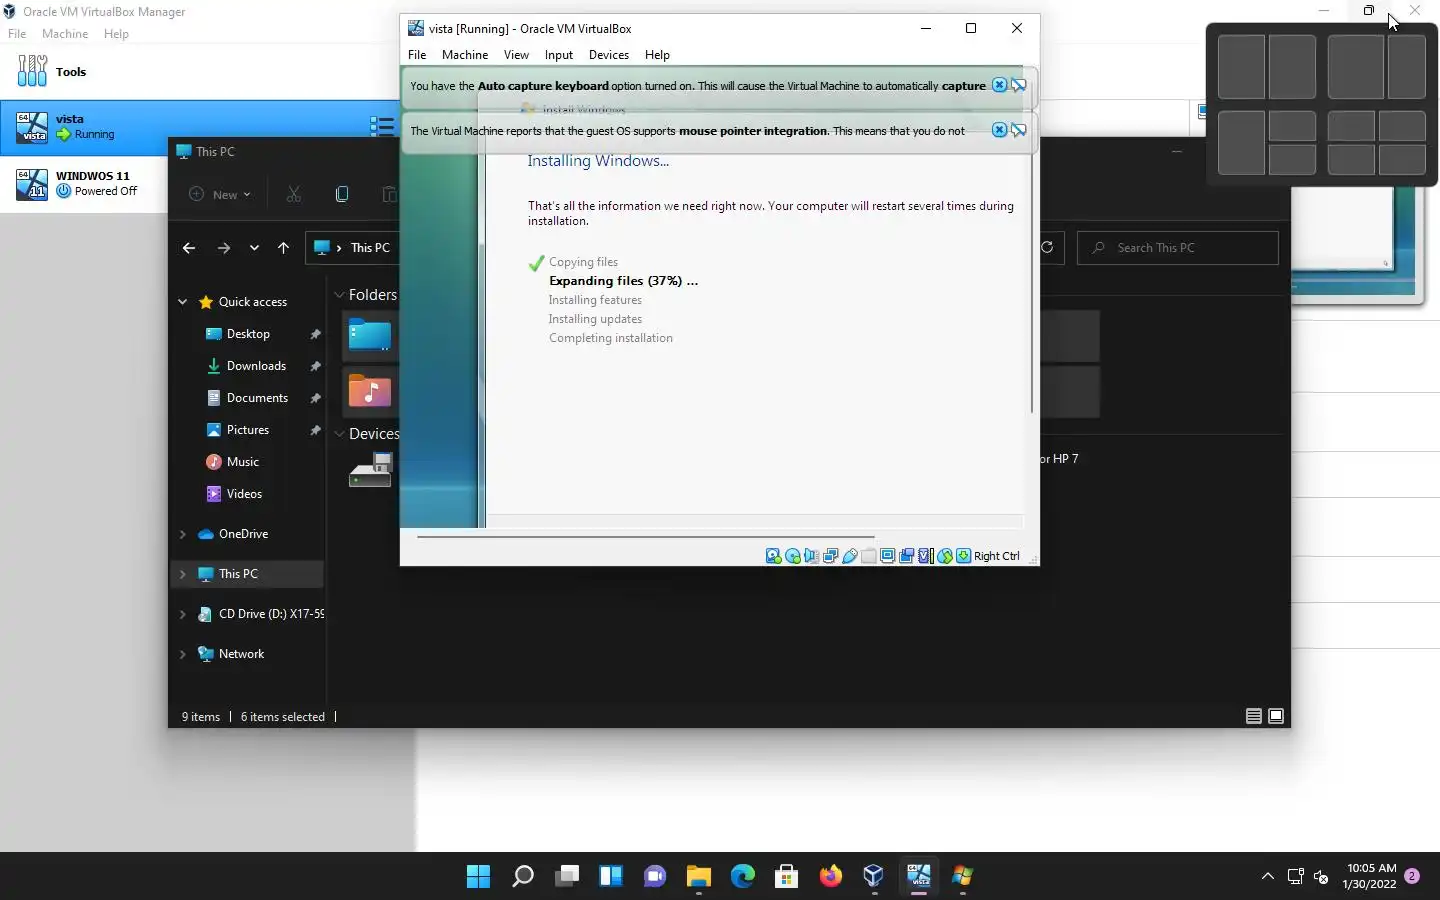Viewport: 1440px width, 900px height.
Task: Open Firefox from the taskbar
Action: pyautogui.click(x=830, y=876)
